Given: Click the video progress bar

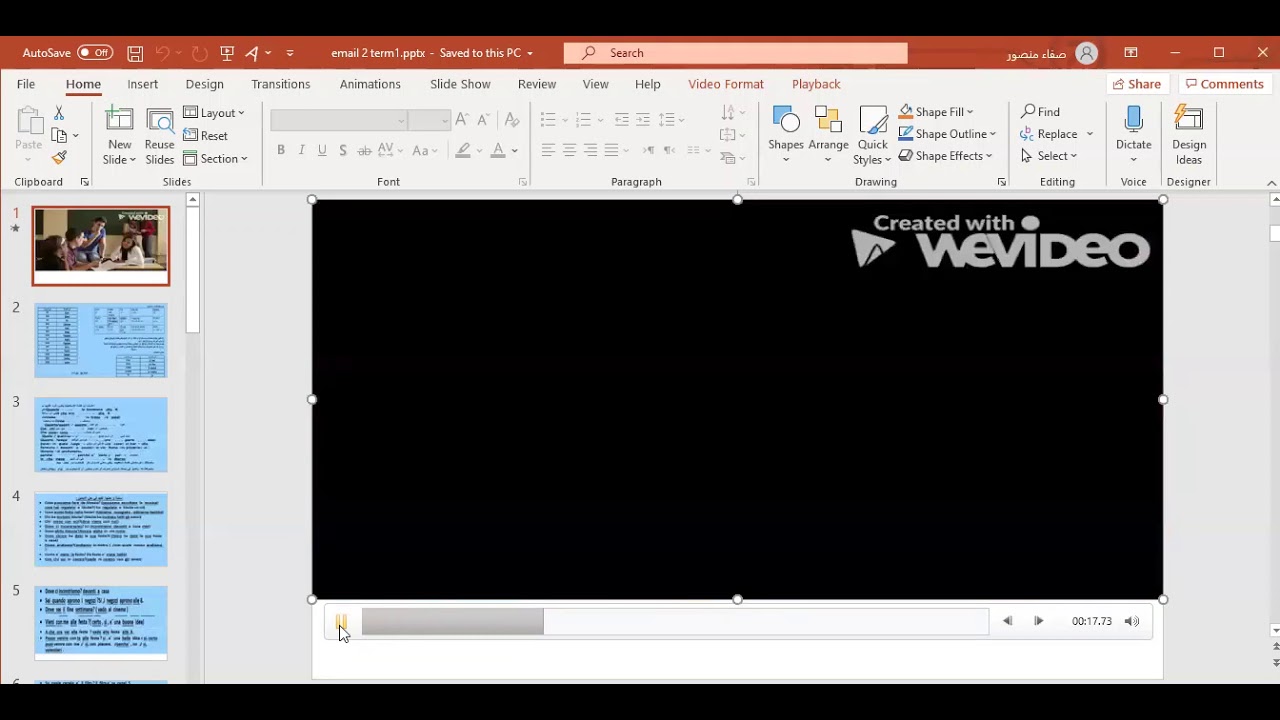Looking at the screenshot, I should click(675, 622).
